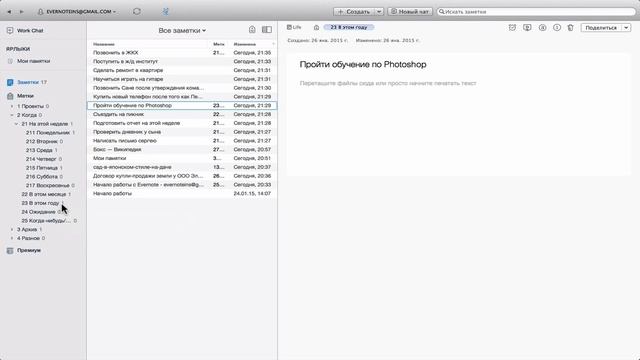This screenshot has width=640, height=360.
Task: Click the 23 В этом году tag pill
Action: coord(349,27)
